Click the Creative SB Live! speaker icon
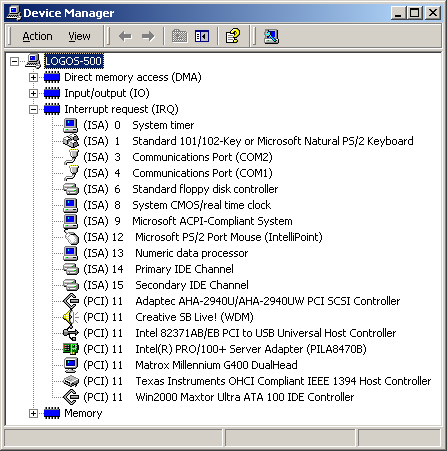 click(x=71, y=317)
